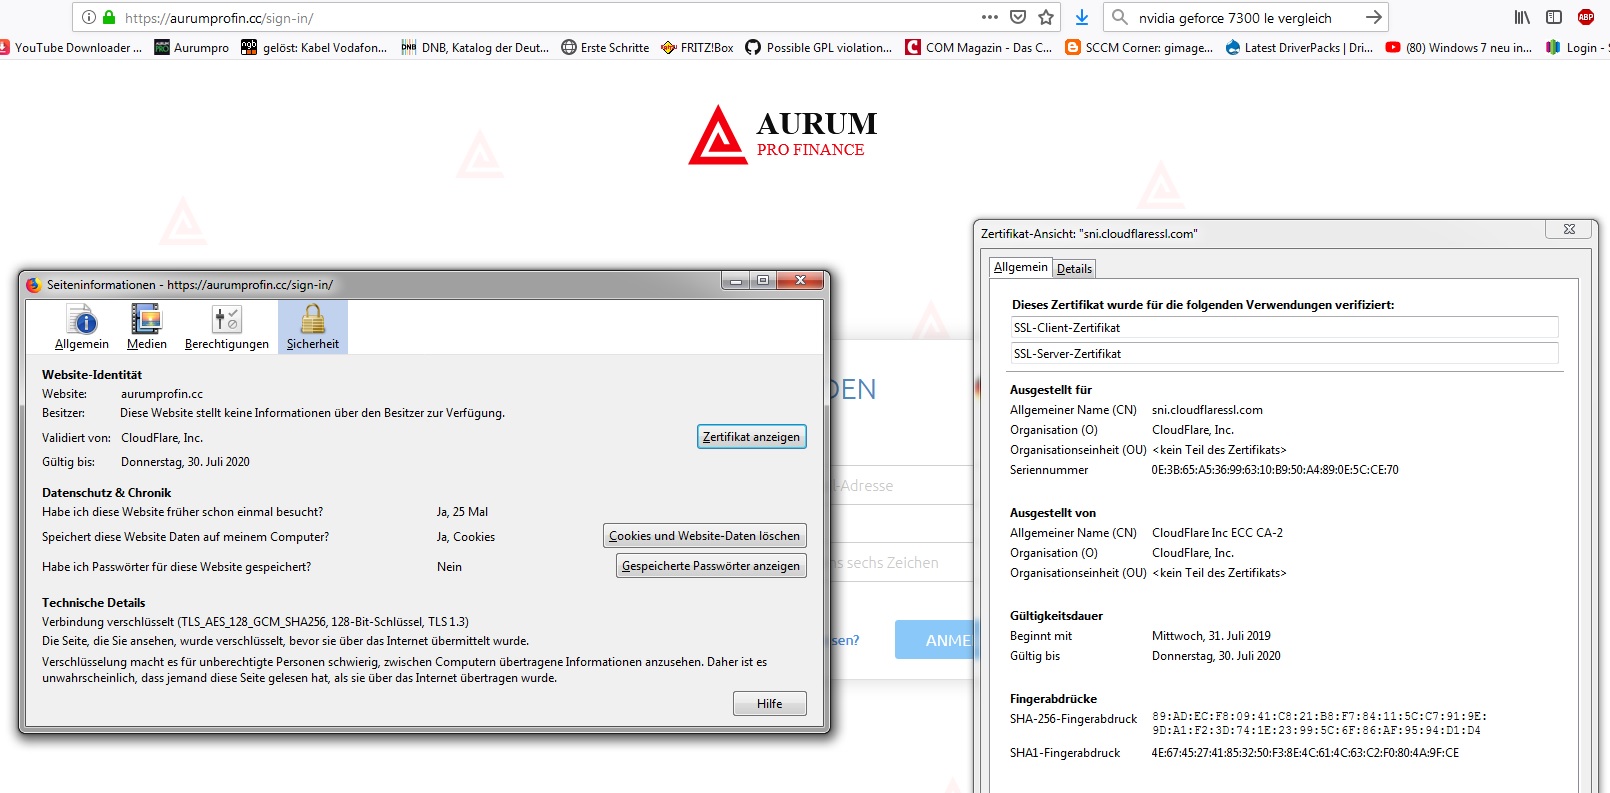Image resolution: width=1610 pixels, height=793 pixels.
Task: Select the Allgemein icon in Seiteninformationen
Action: [x=82, y=327]
